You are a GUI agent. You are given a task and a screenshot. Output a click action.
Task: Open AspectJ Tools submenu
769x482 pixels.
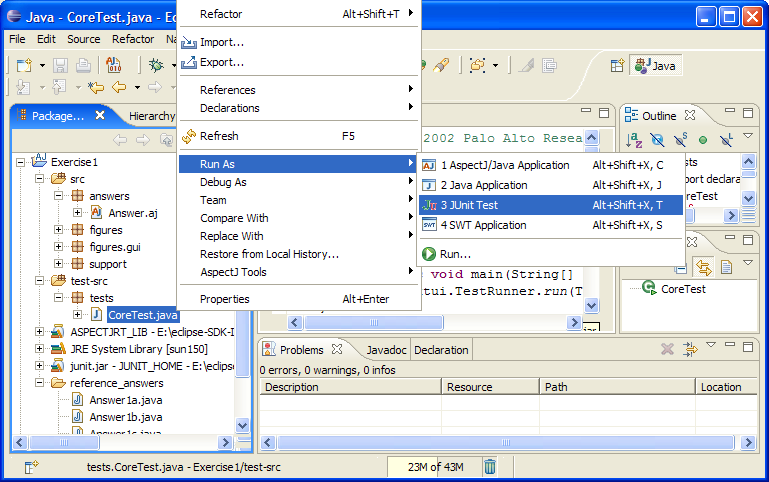(x=298, y=272)
